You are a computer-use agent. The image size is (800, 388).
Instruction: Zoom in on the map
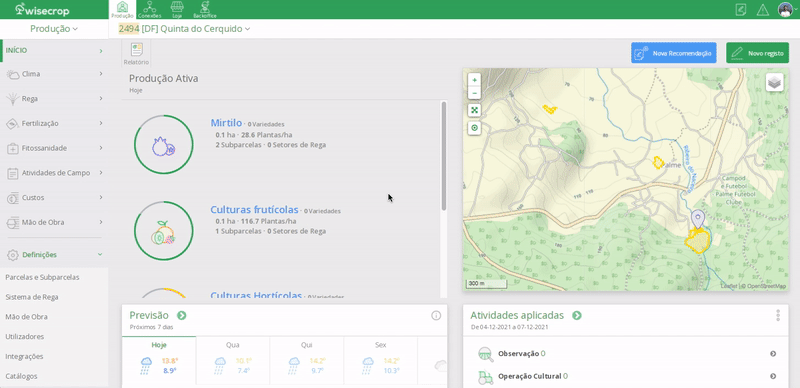point(474,80)
